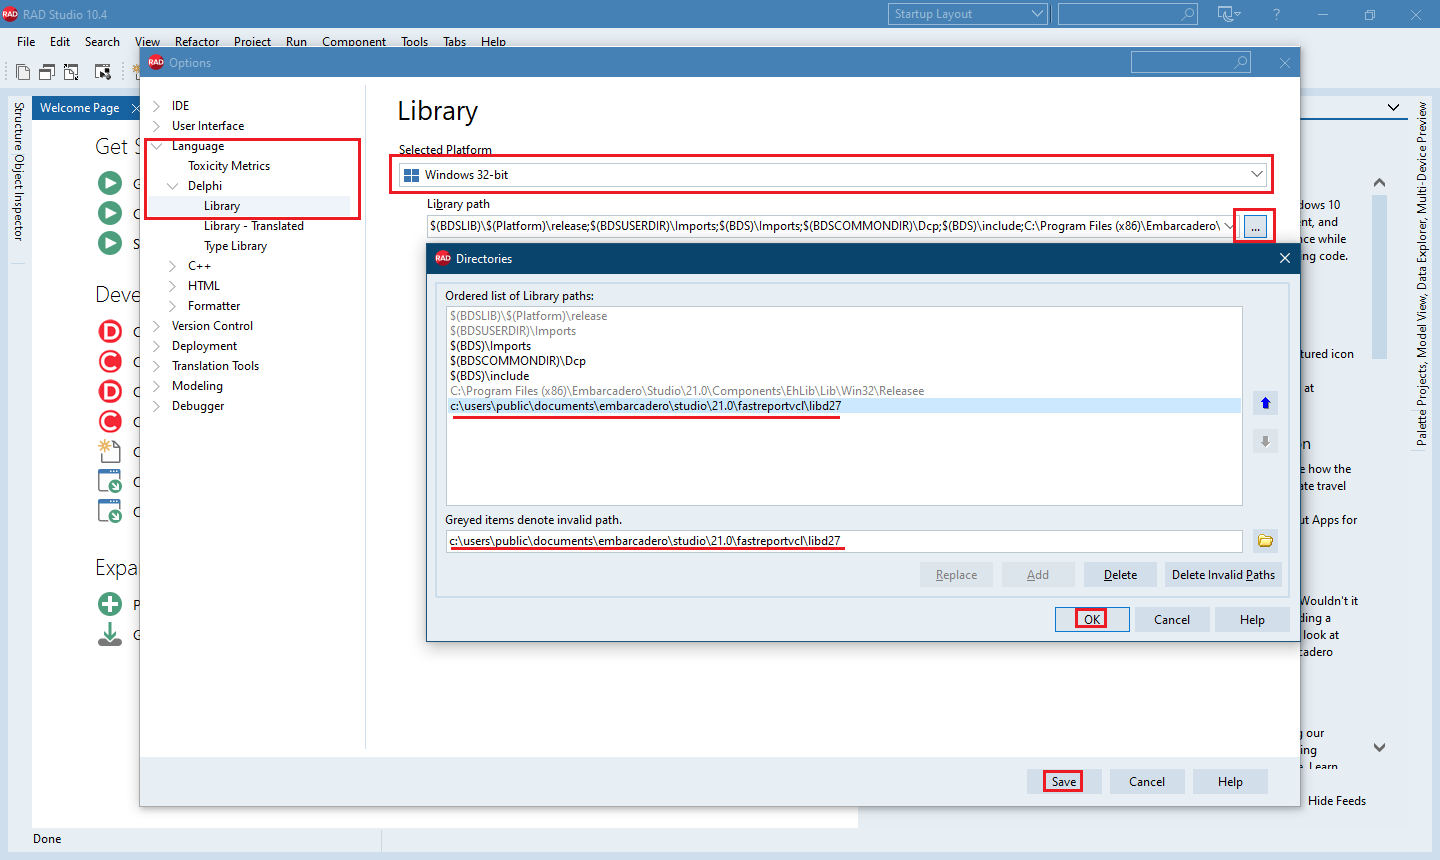Expand the Translation Tools tree node
Viewport: 1440px width, 860px height.
click(156, 366)
